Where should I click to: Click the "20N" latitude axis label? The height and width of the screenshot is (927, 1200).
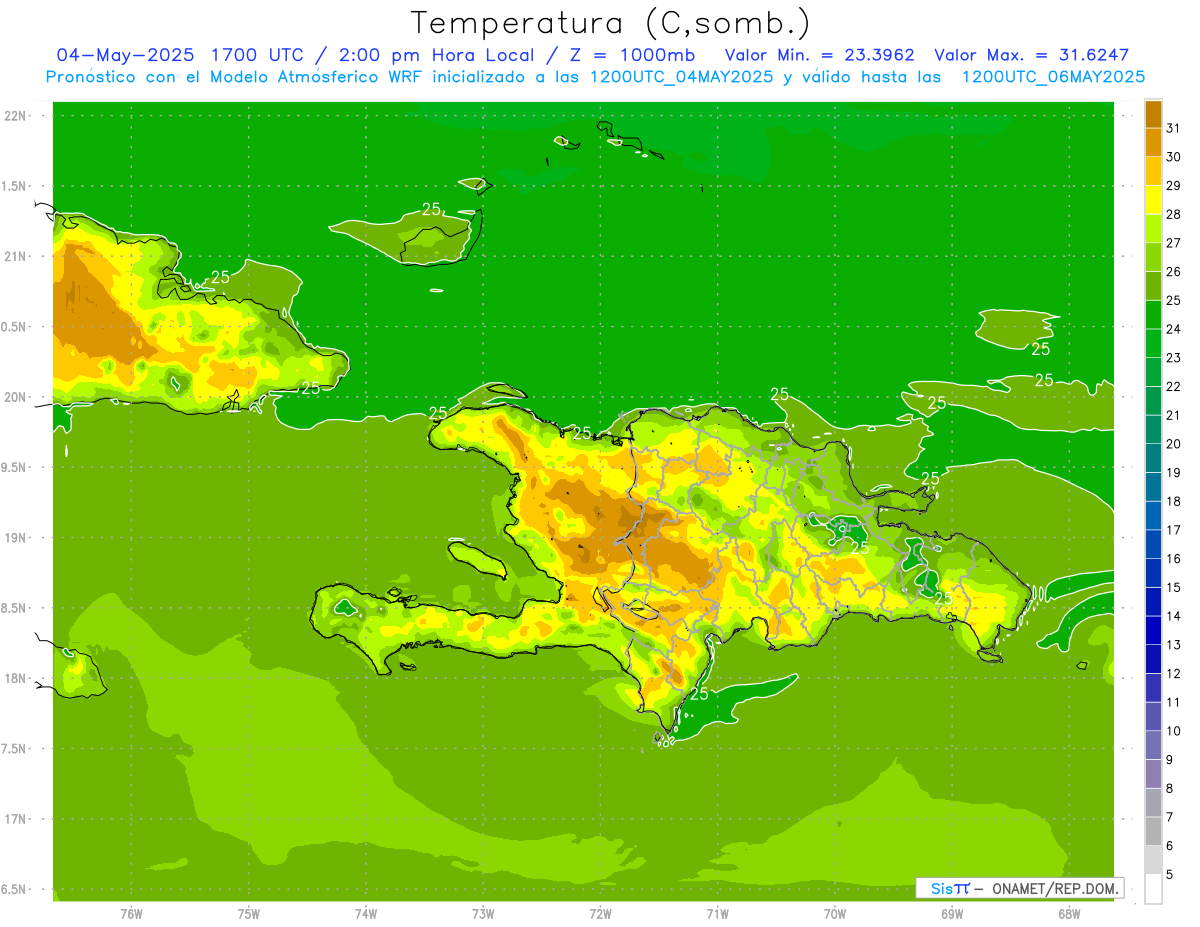pos(15,398)
